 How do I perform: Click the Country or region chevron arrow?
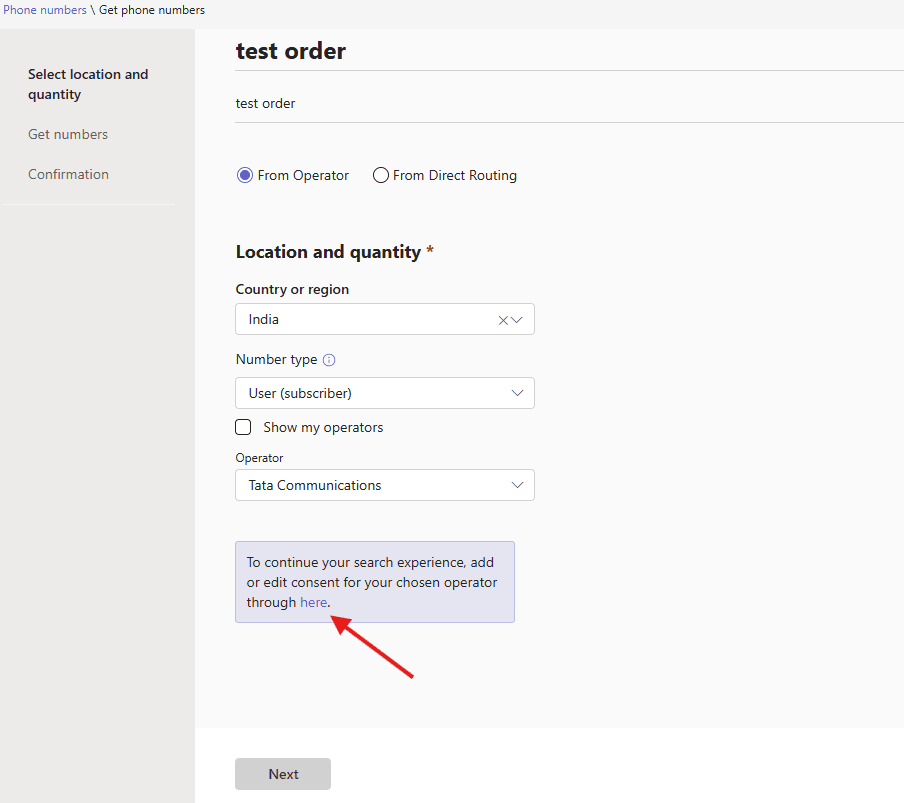(x=517, y=320)
